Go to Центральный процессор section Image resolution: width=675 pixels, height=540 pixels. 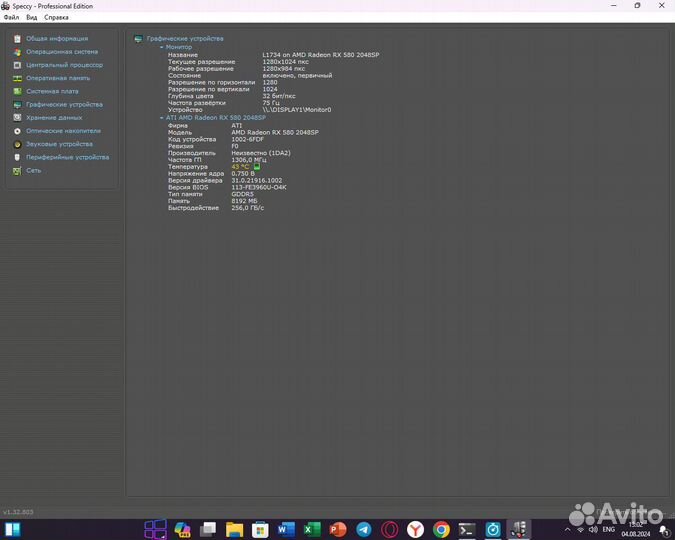point(64,65)
